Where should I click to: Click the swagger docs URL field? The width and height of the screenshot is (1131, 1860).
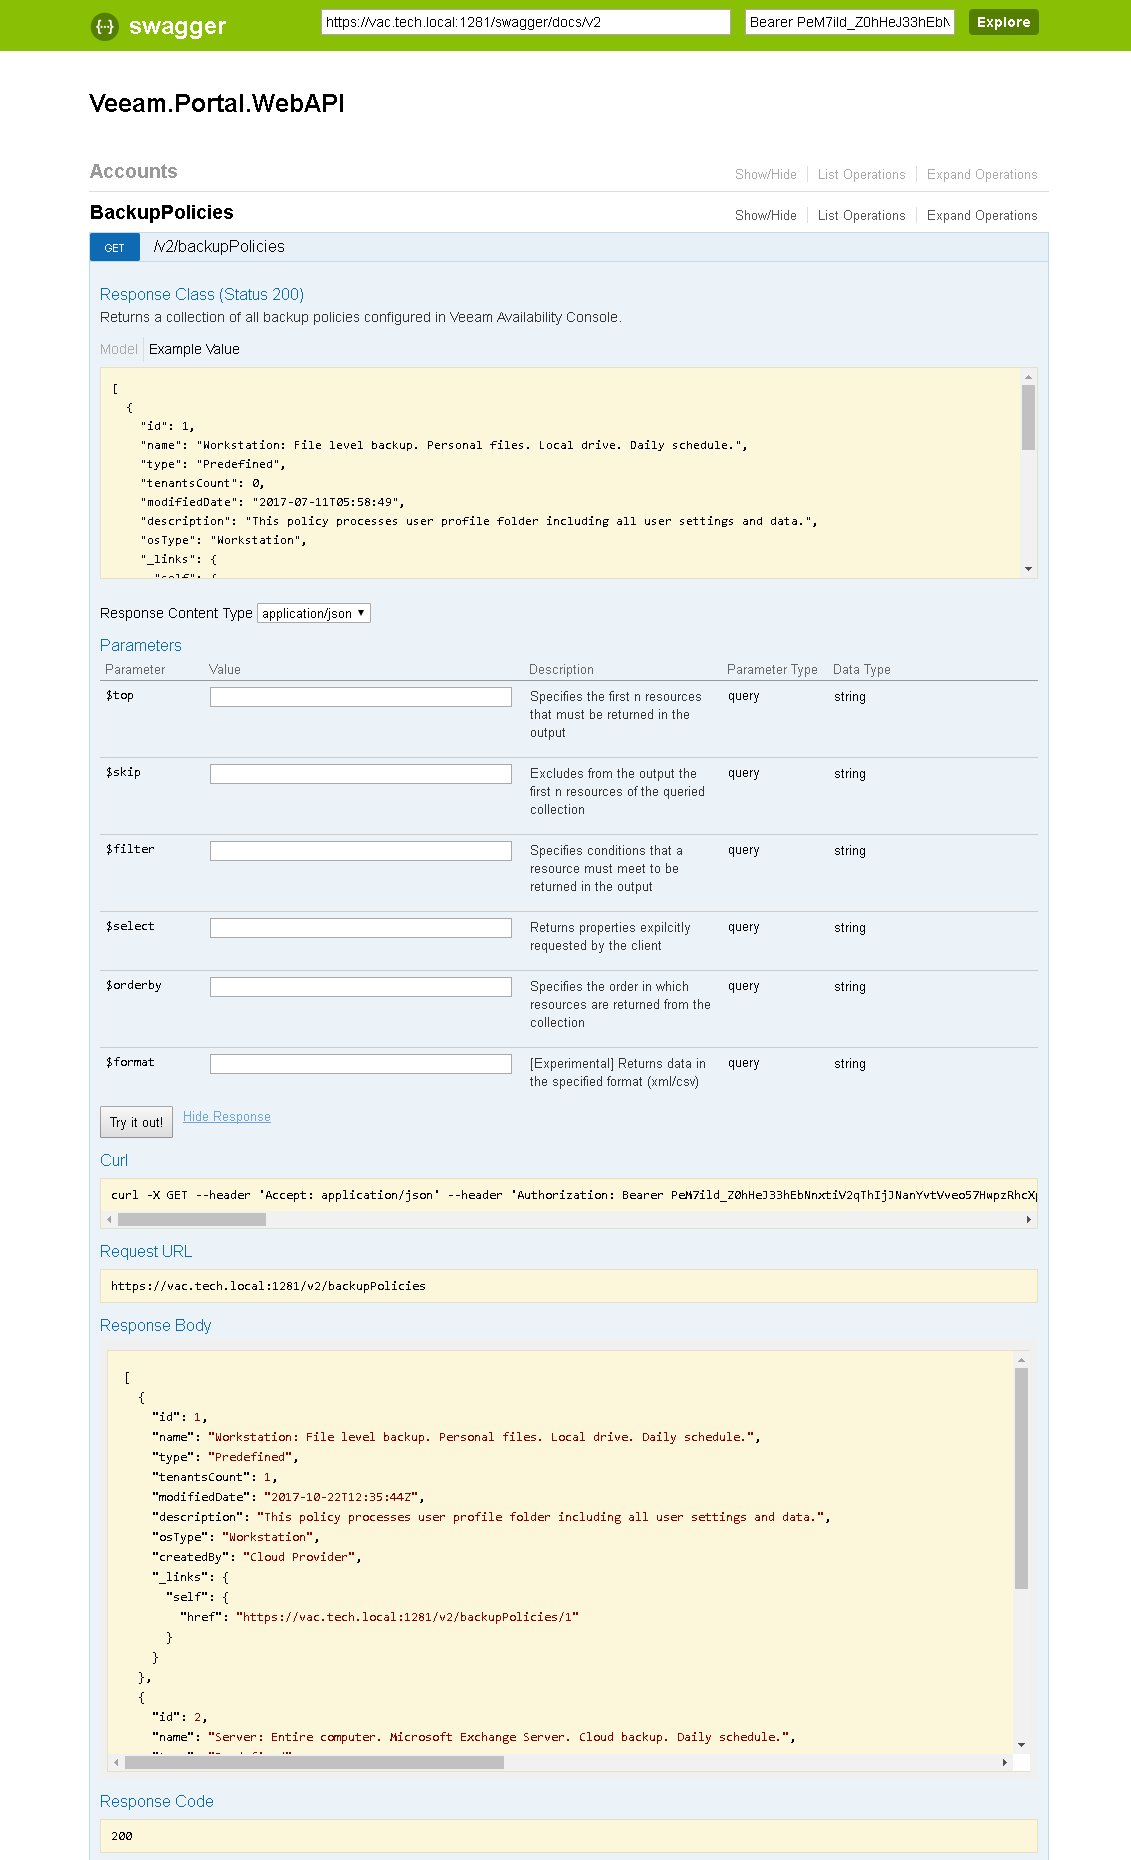[x=526, y=22]
